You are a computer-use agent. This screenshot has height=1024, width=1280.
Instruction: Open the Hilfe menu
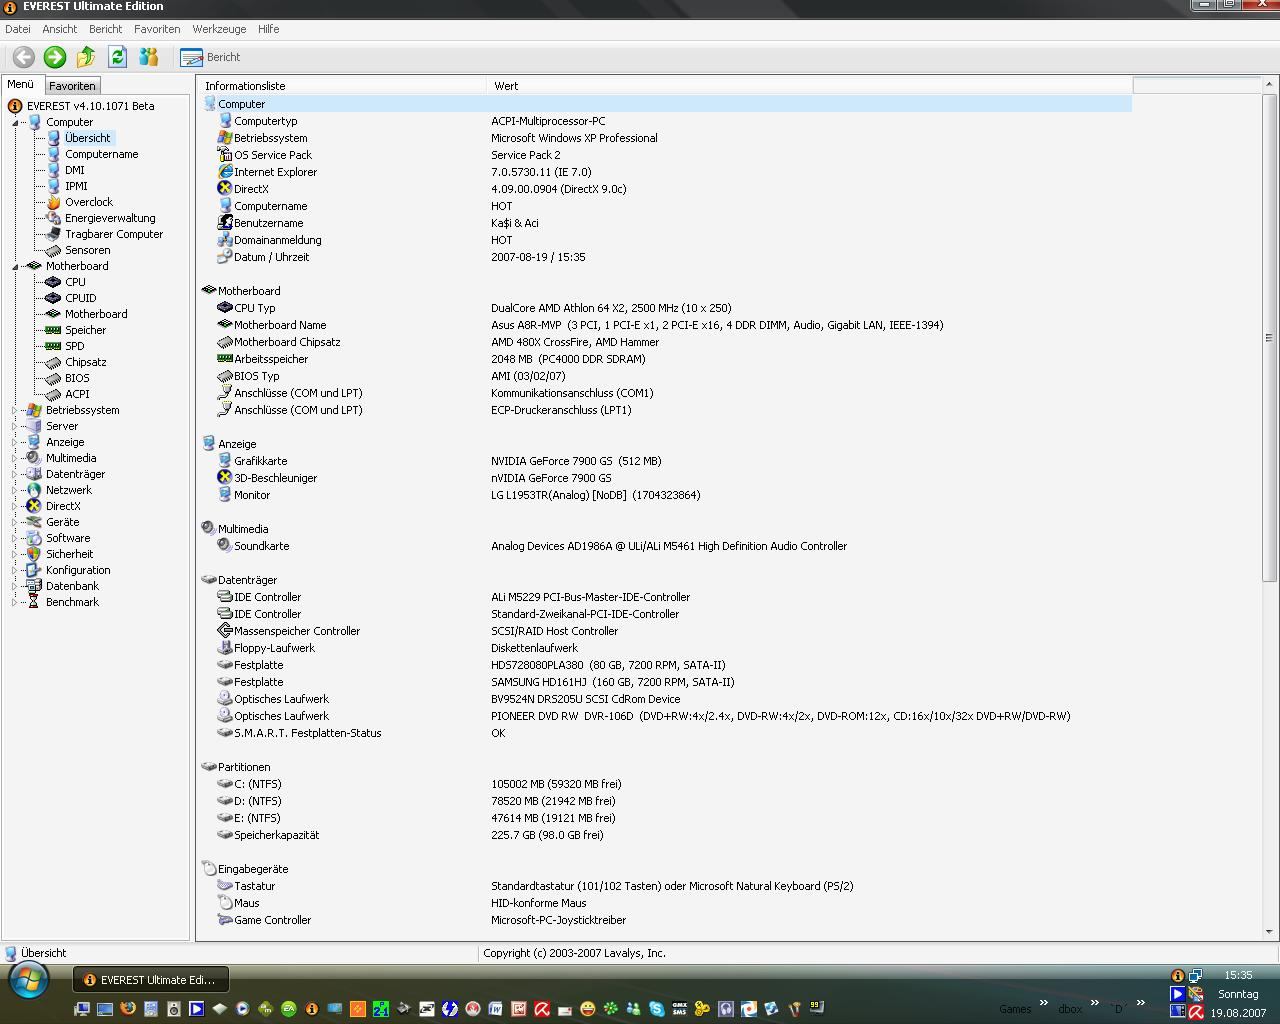pyautogui.click(x=268, y=29)
